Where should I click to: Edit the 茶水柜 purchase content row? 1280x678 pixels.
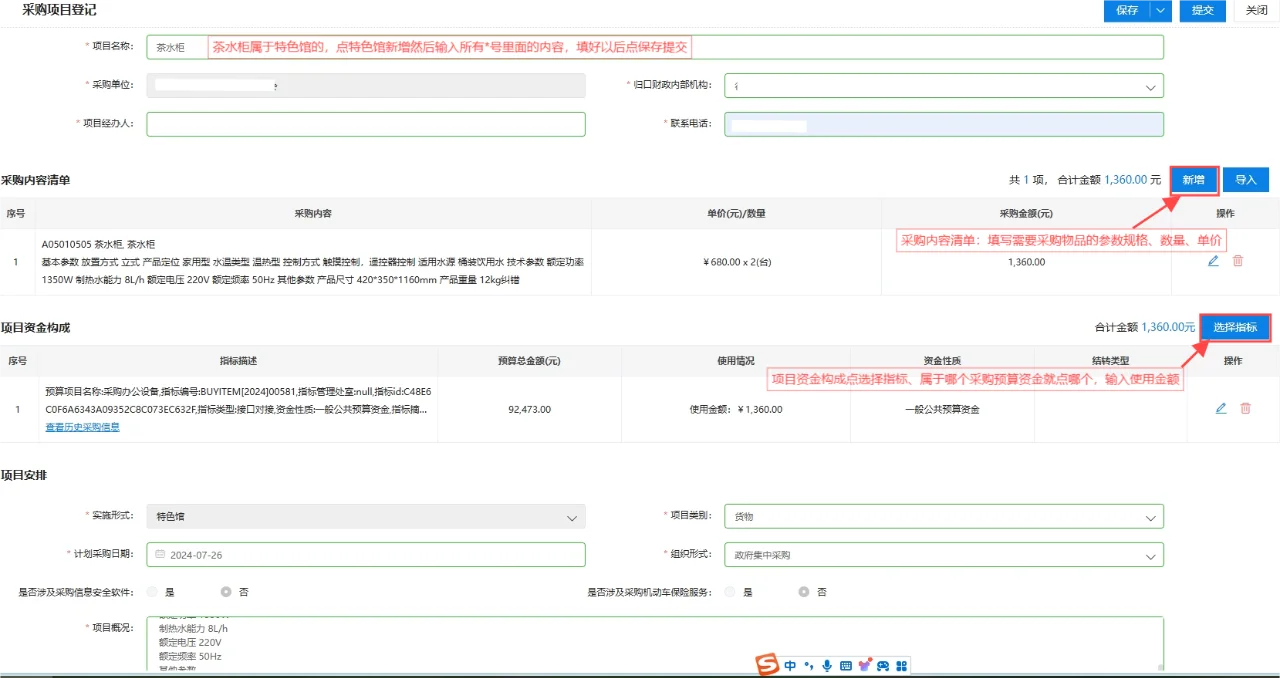point(1213,261)
